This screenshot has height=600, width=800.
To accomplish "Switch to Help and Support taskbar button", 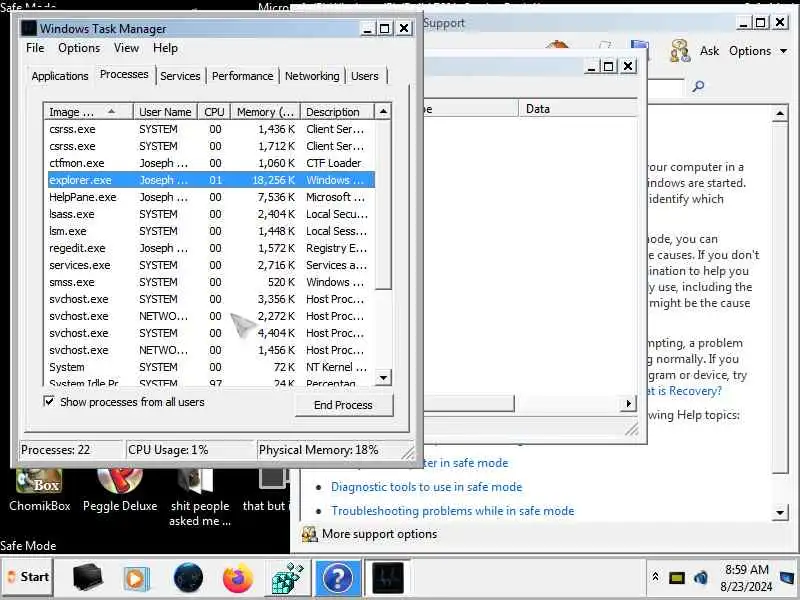I will click(337, 578).
